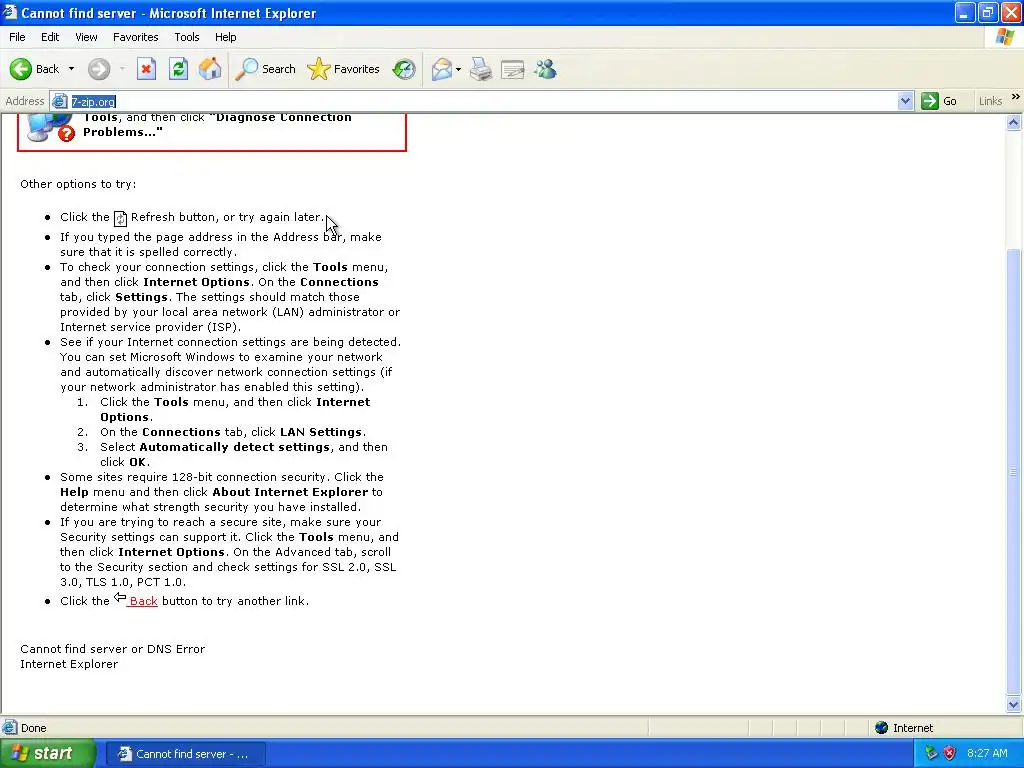Screen dimensions: 1024x768
Task: Click the network diagnose icon with question mark
Action: tap(51, 127)
